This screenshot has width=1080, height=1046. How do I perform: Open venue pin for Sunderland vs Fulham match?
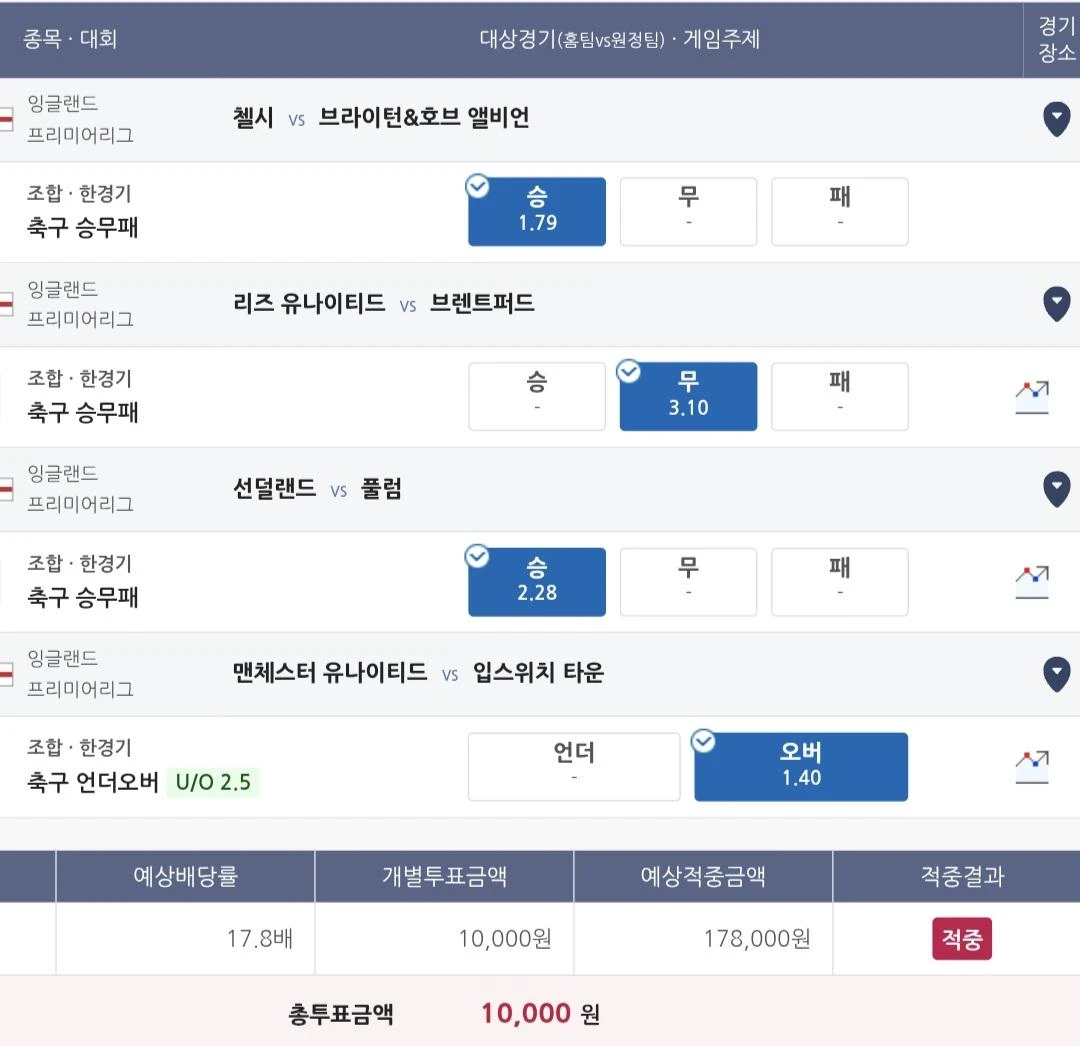click(1056, 490)
